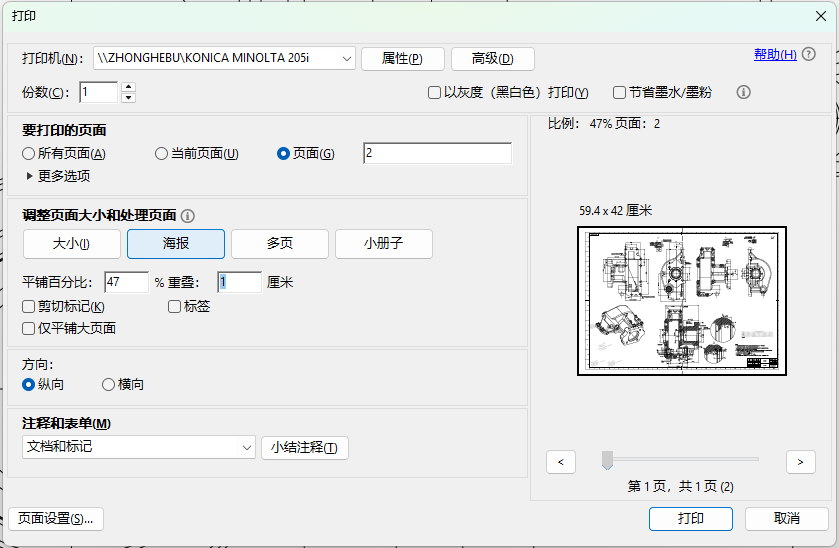Open printer 属性 button
Screen dimensions: 839x548
click(x=403, y=59)
